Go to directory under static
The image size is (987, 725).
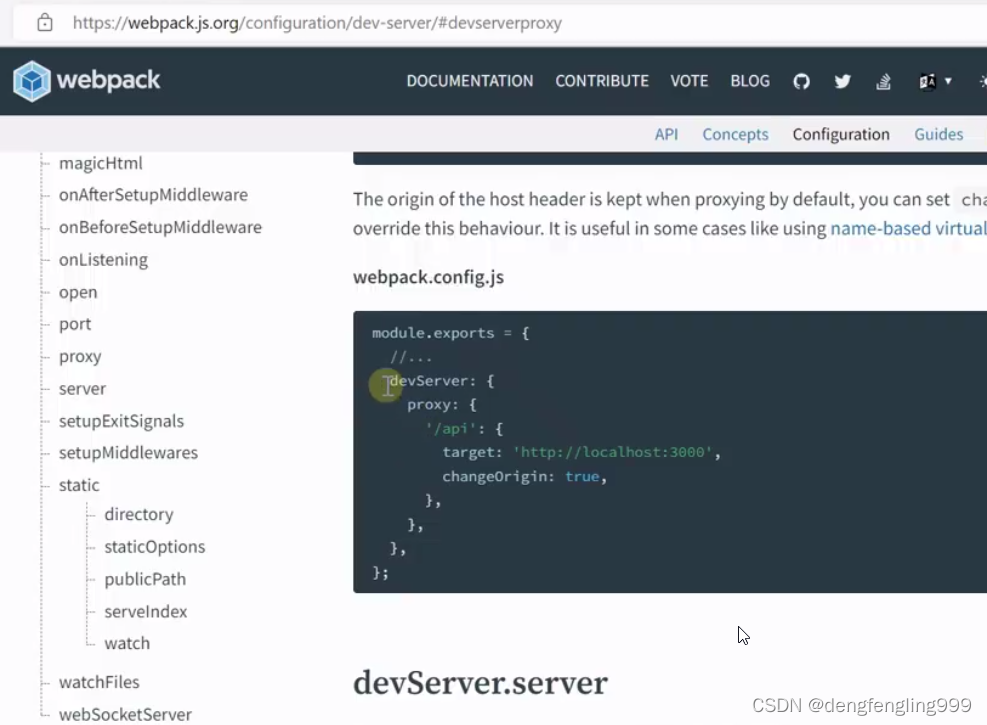(x=138, y=514)
